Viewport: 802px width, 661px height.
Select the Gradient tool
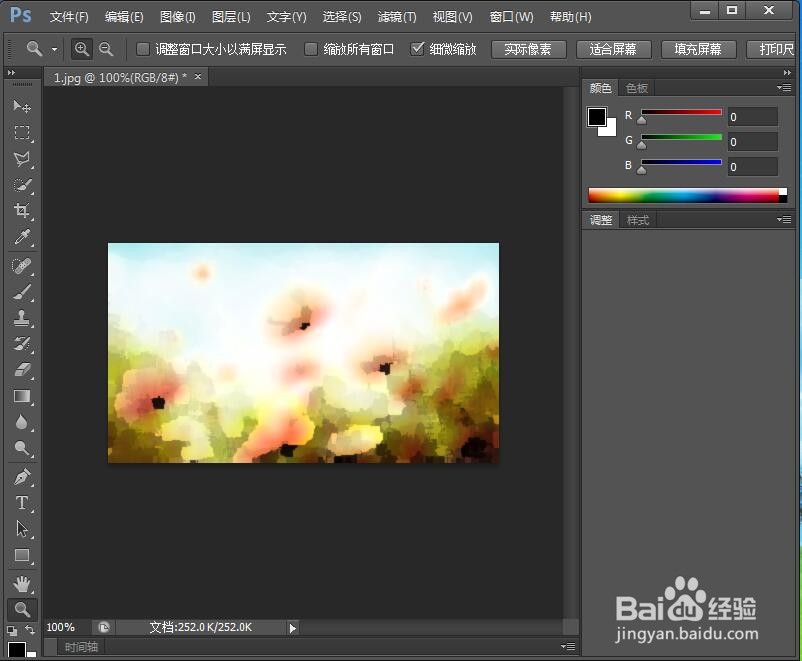[21, 396]
